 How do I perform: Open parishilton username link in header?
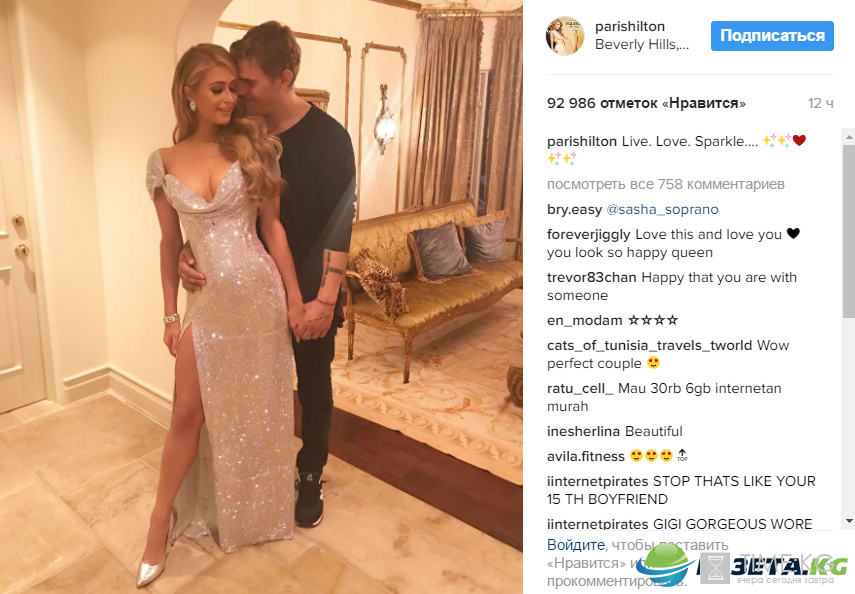630,26
